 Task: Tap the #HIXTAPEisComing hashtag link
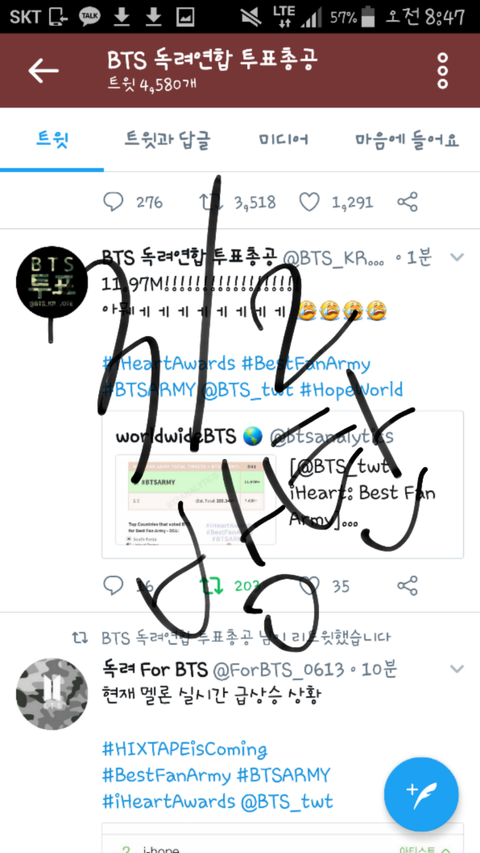pos(184,750)
